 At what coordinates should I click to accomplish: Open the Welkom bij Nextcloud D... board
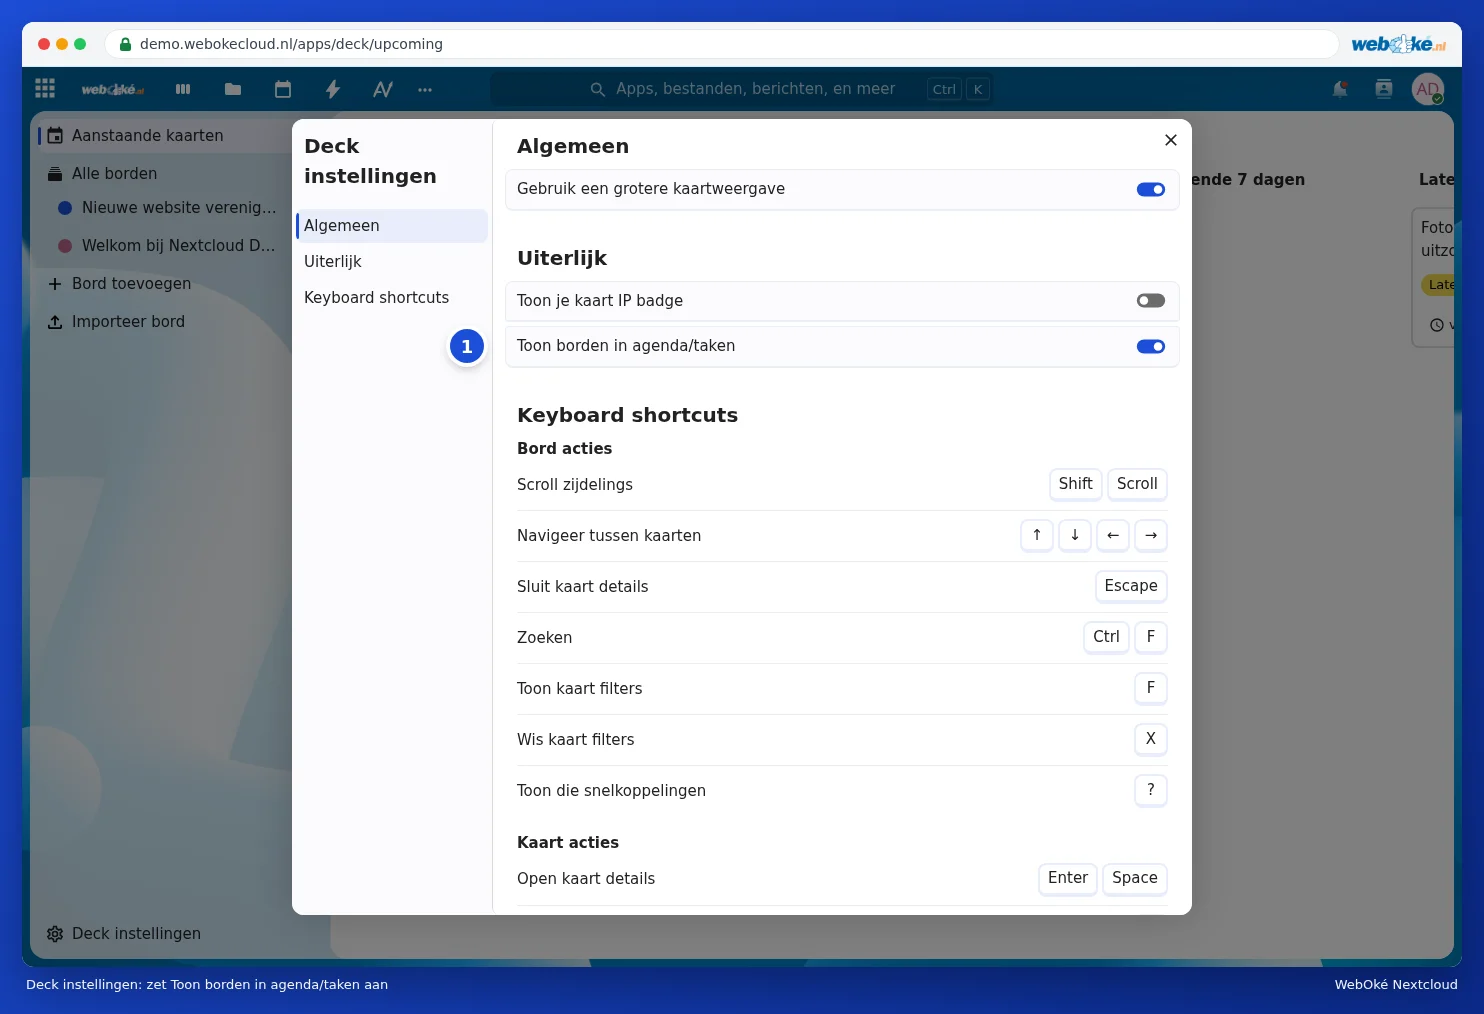pyautogui.click(x=168, y=245)
